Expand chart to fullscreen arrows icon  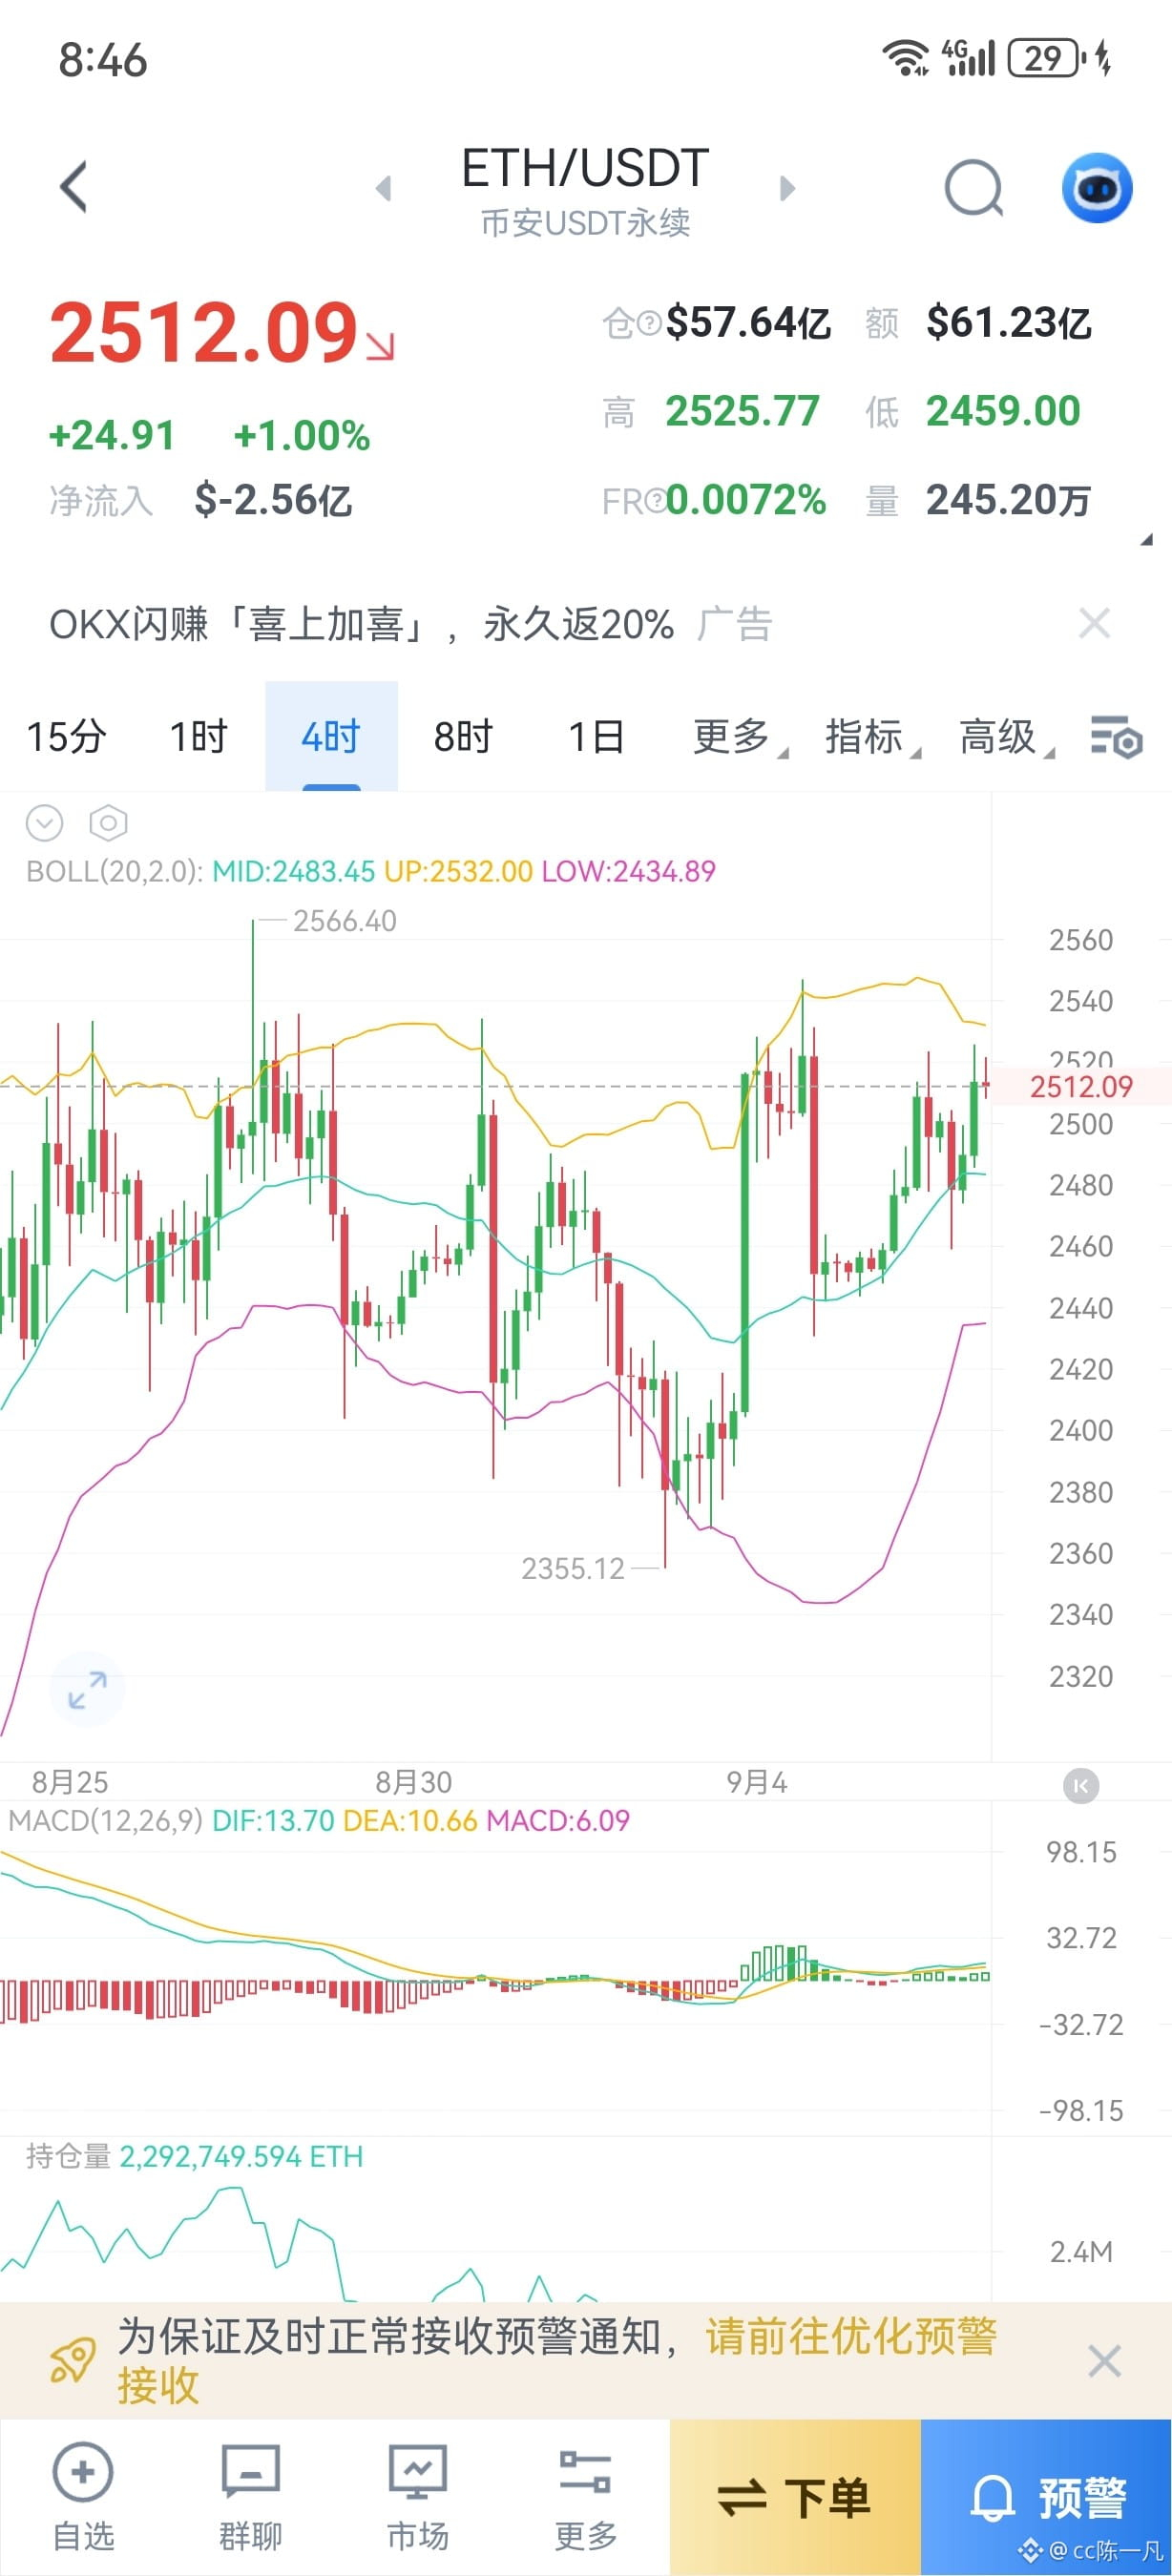coord(87,1689)
